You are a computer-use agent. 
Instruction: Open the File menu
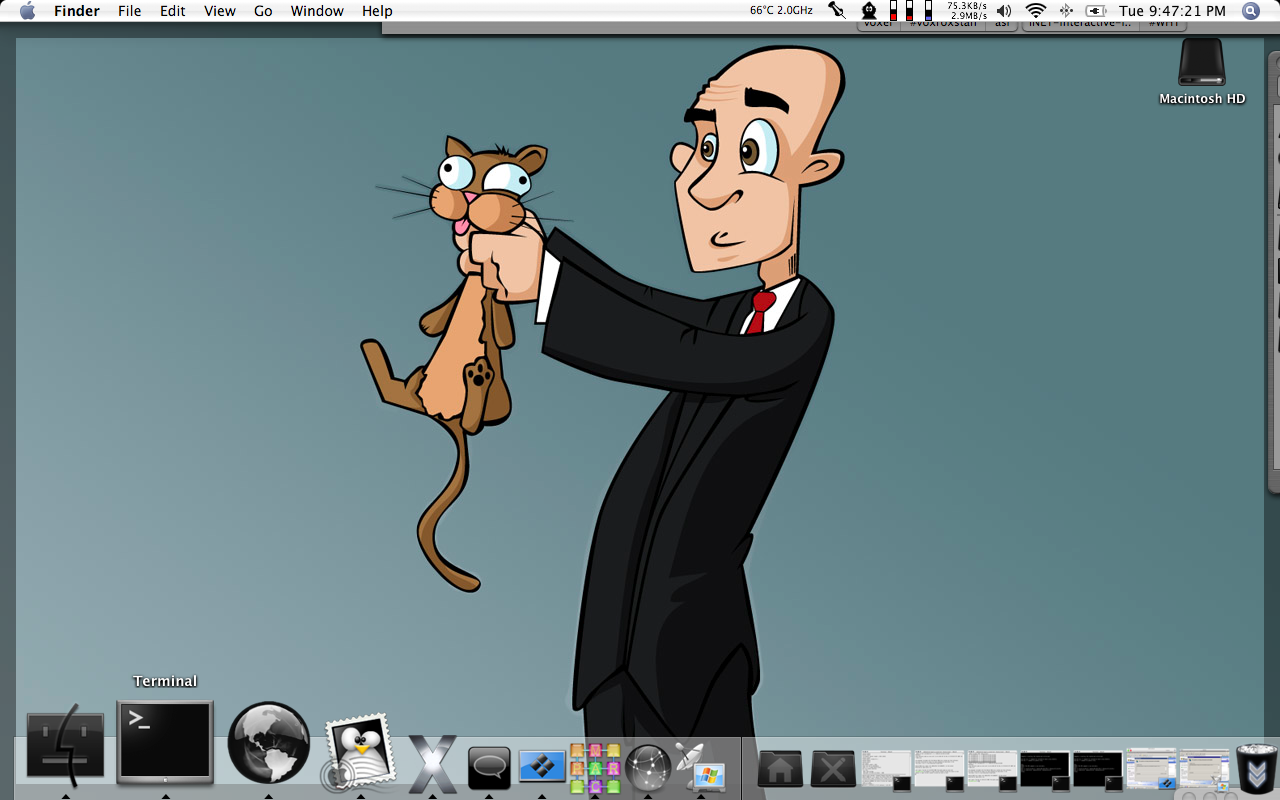pyautogui.click(x=129, y=11)
